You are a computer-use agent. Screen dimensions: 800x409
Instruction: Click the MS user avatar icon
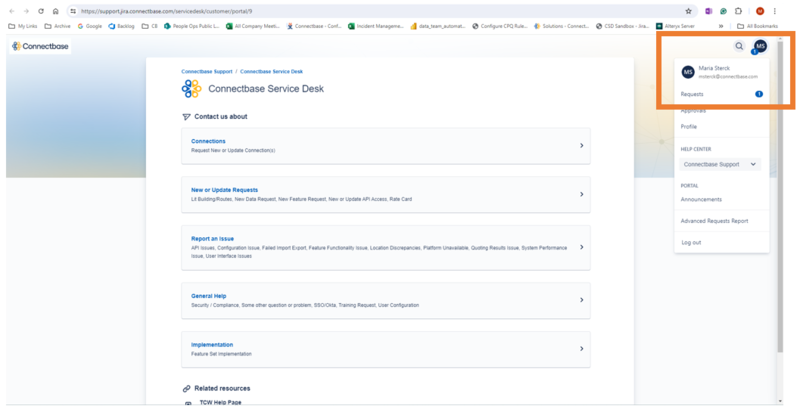[760, 46]
